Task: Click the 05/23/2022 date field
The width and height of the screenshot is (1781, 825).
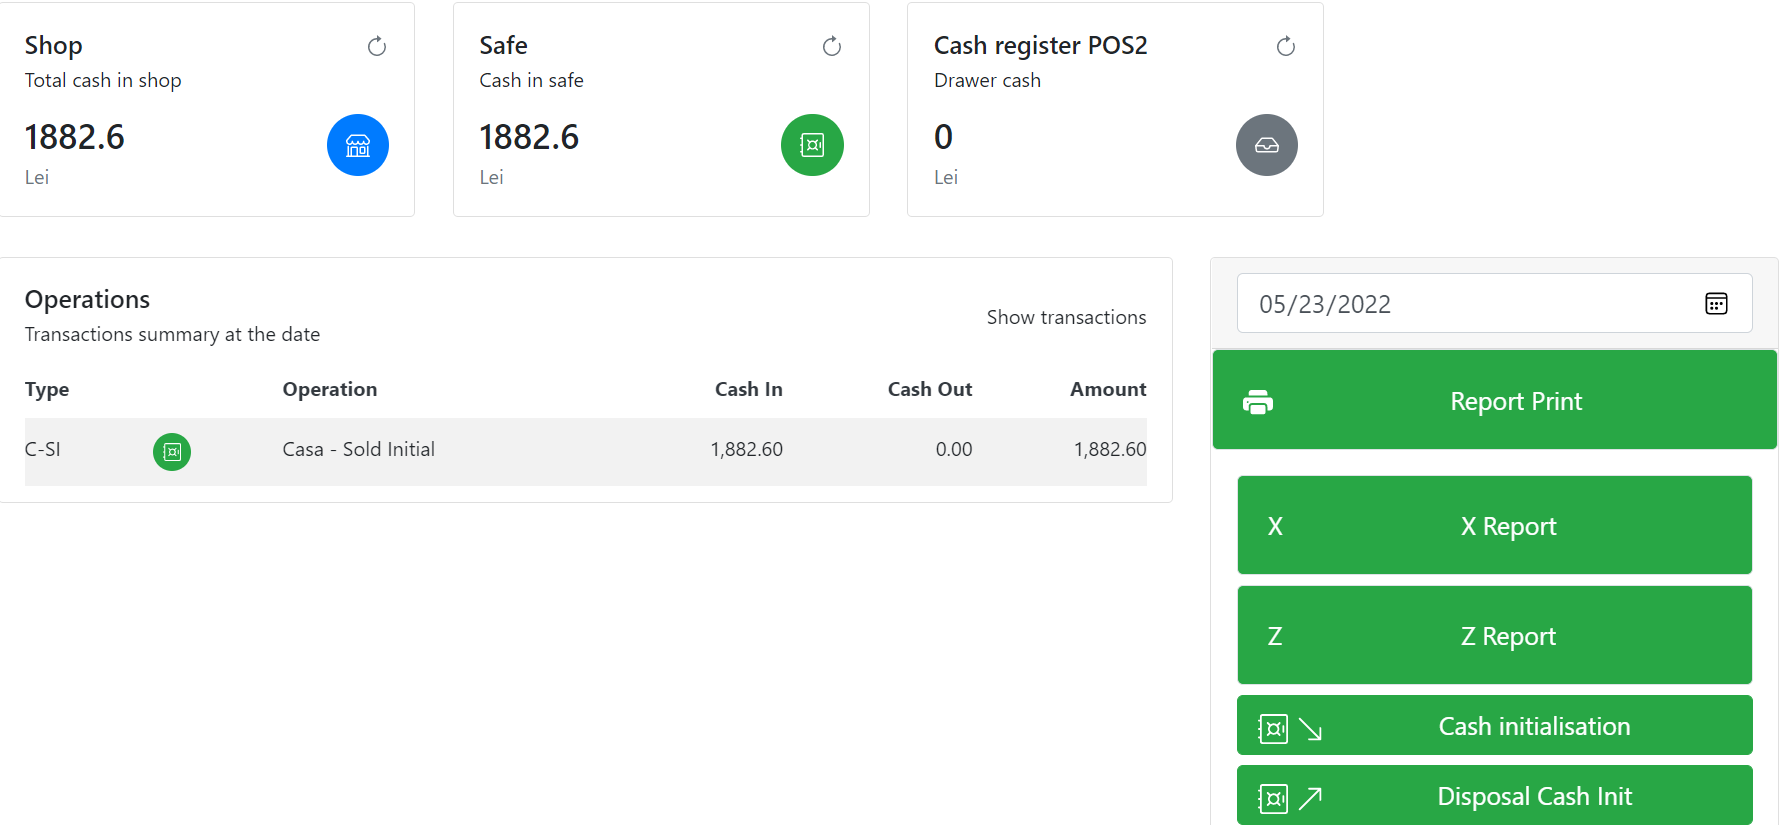Action: (x=1495, y=303)
